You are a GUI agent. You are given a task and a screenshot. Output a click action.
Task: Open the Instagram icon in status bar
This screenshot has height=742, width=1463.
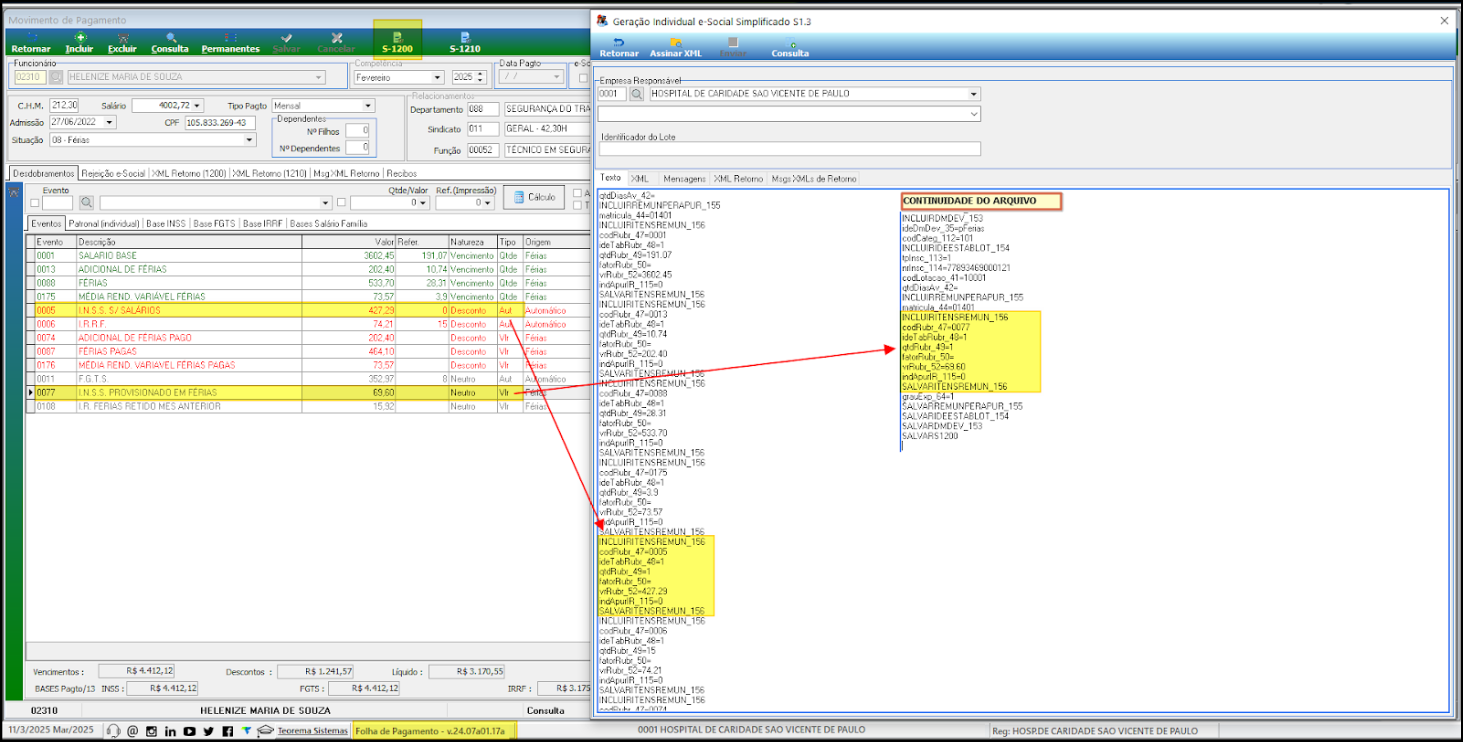coord(151,731)
